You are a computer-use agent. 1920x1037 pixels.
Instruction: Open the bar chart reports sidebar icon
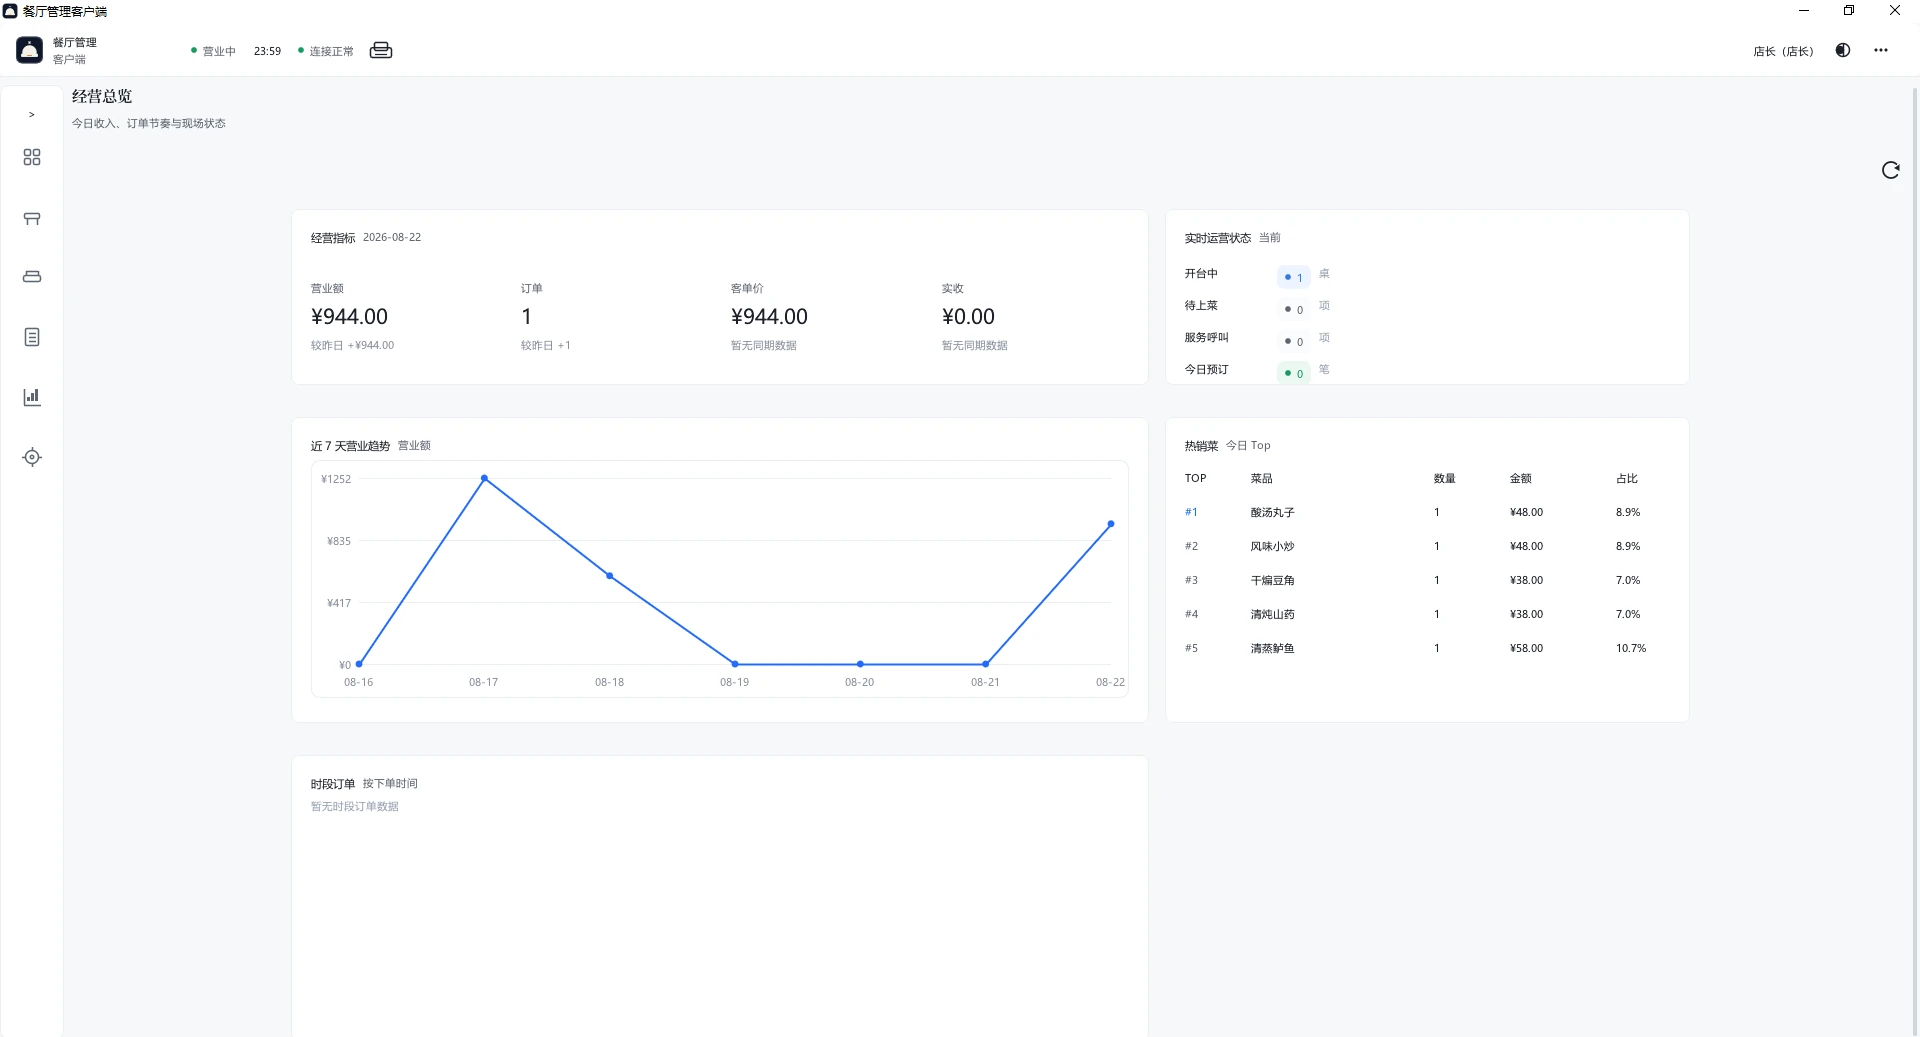coord(32,397)
